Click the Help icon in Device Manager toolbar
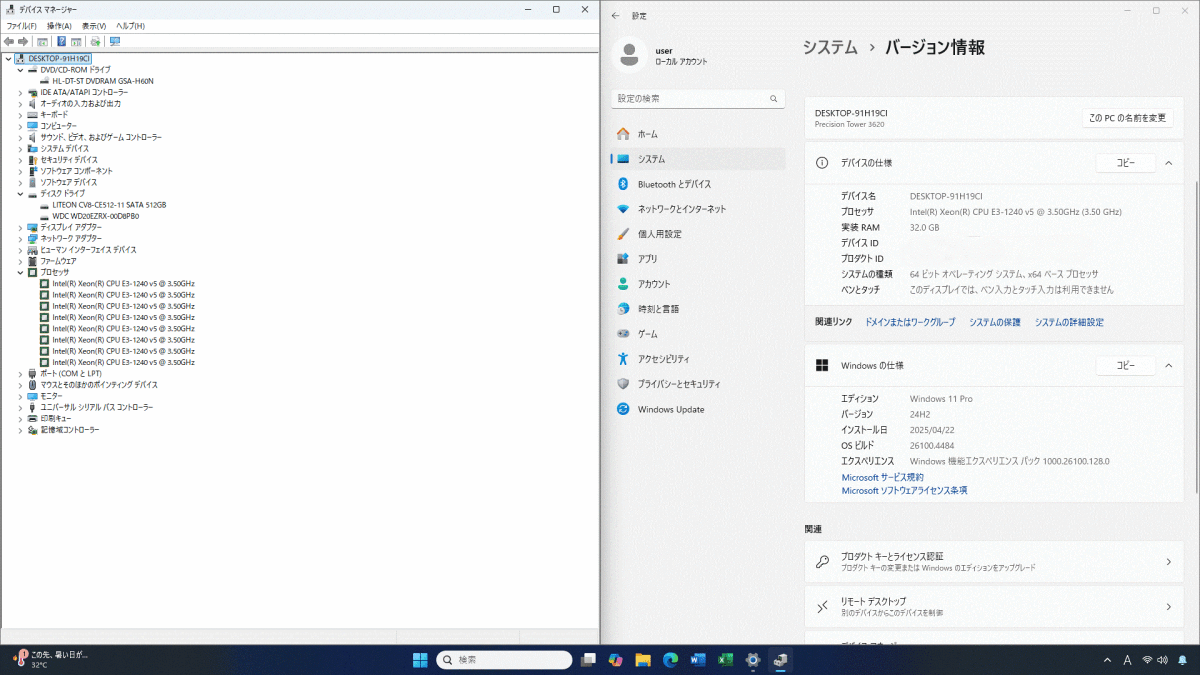The width and height of the screenshot is (1200, 675). click(x=61, y=42)
